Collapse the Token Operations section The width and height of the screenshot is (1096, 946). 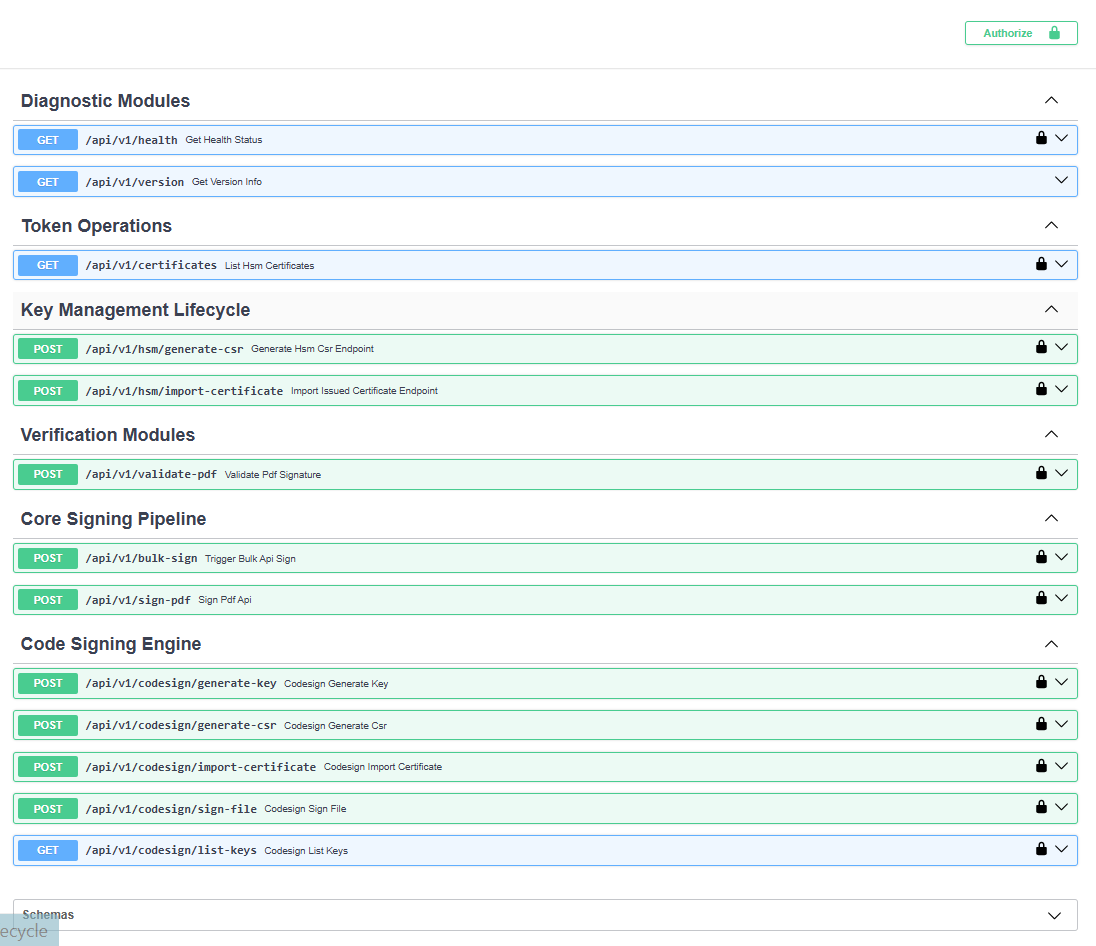tap(1051, 225)
